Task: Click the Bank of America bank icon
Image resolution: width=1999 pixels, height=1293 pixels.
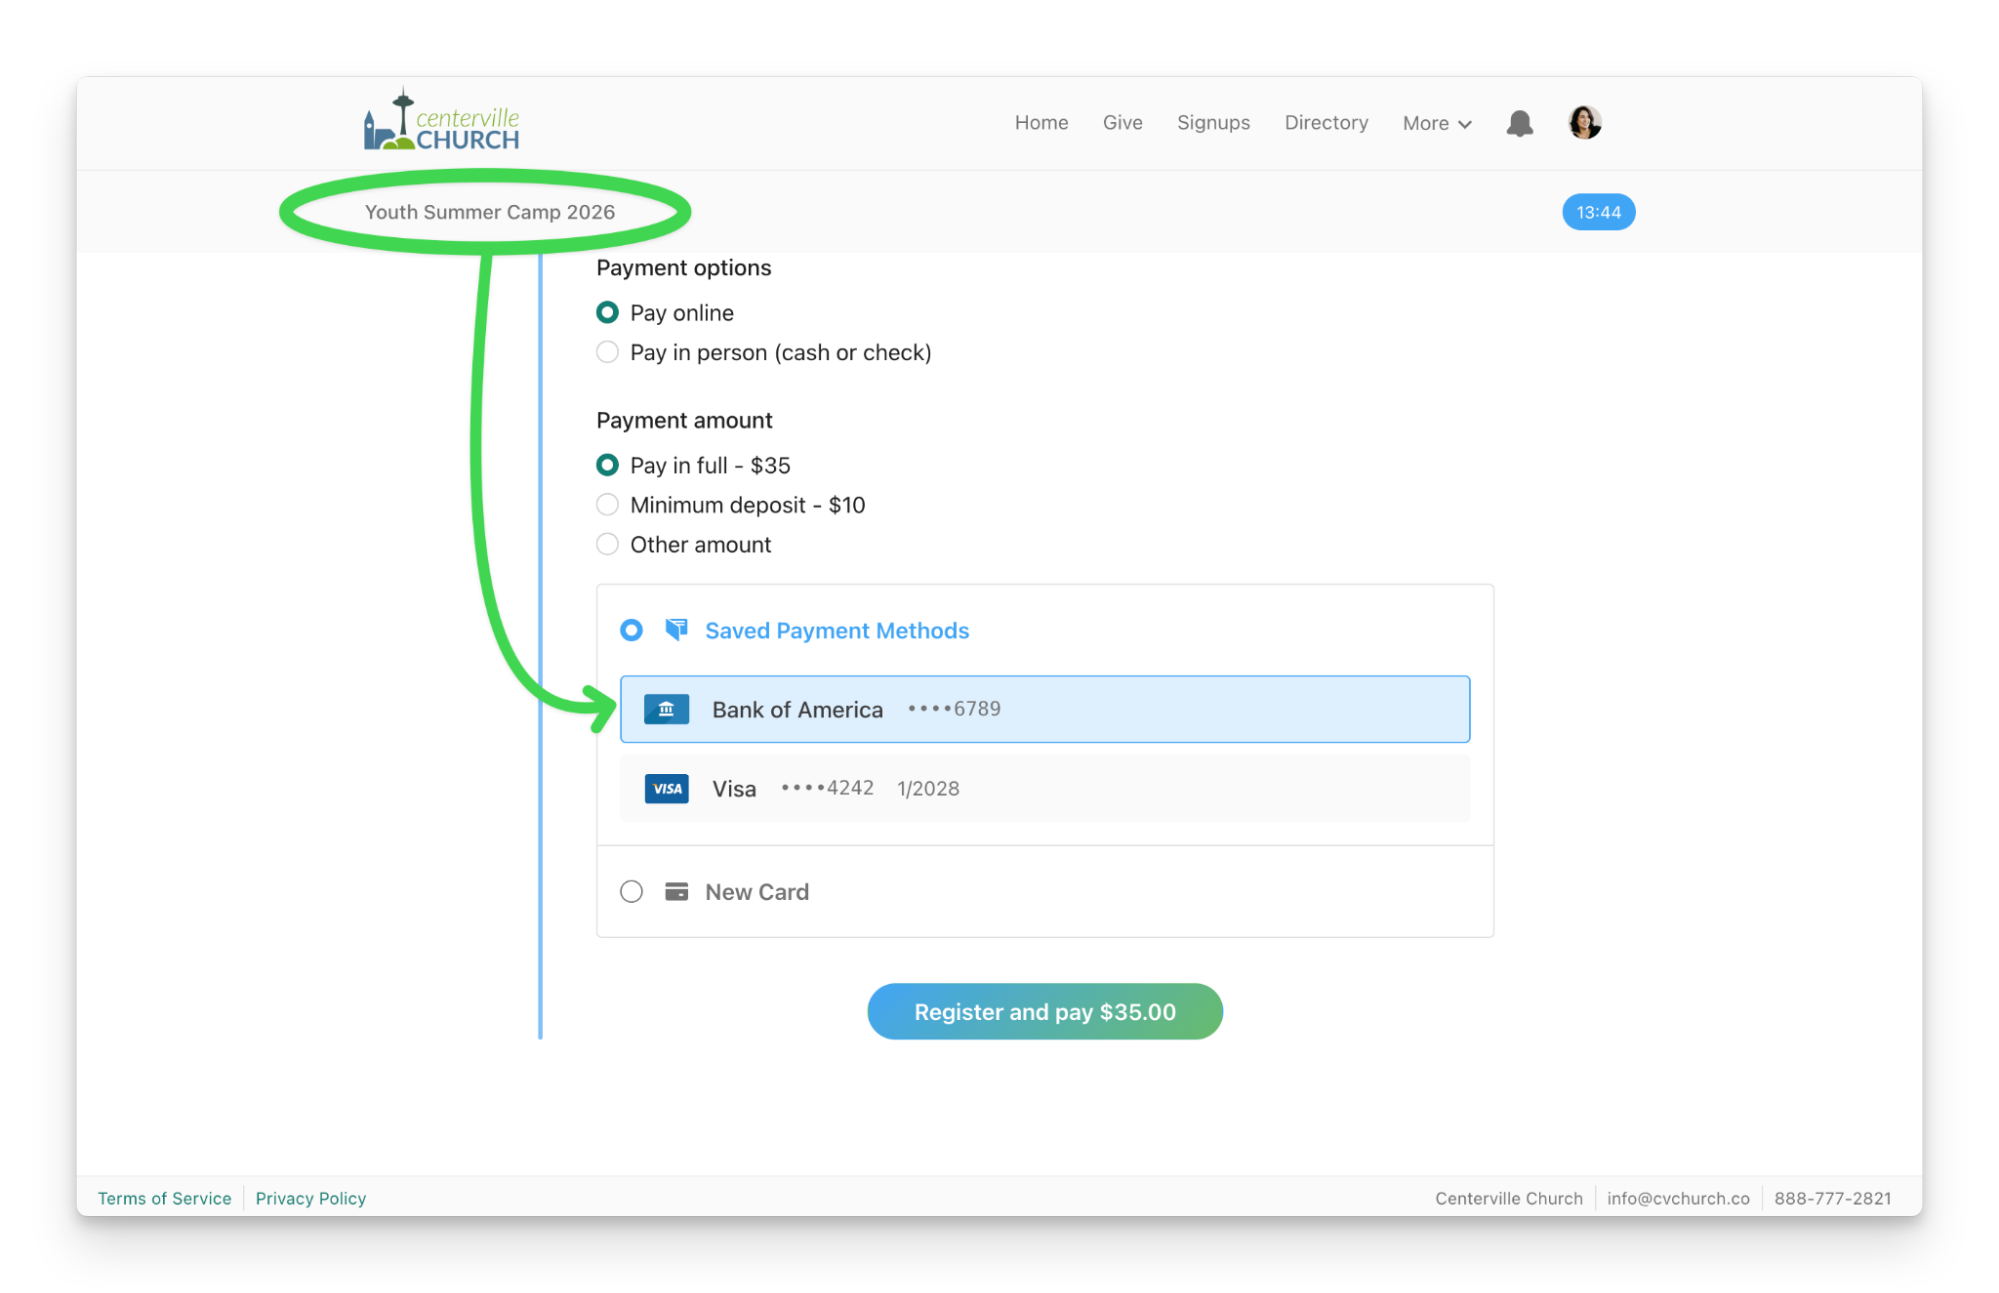Action: point(666,709)
